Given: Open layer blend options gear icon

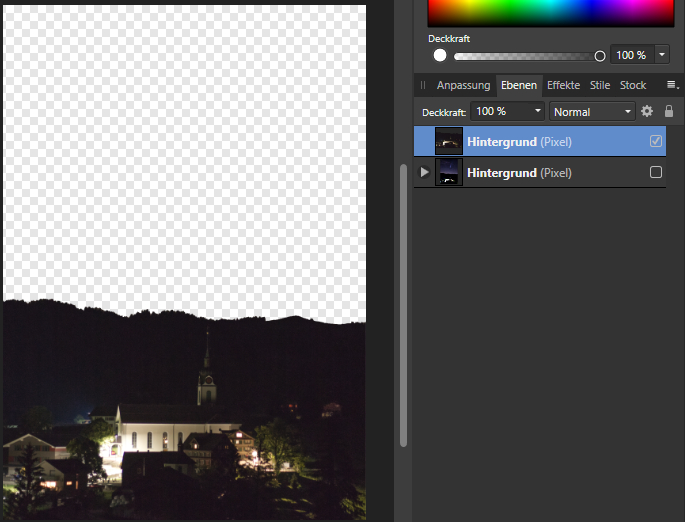Looking at the screenshot, I should (x=647, y=111).
